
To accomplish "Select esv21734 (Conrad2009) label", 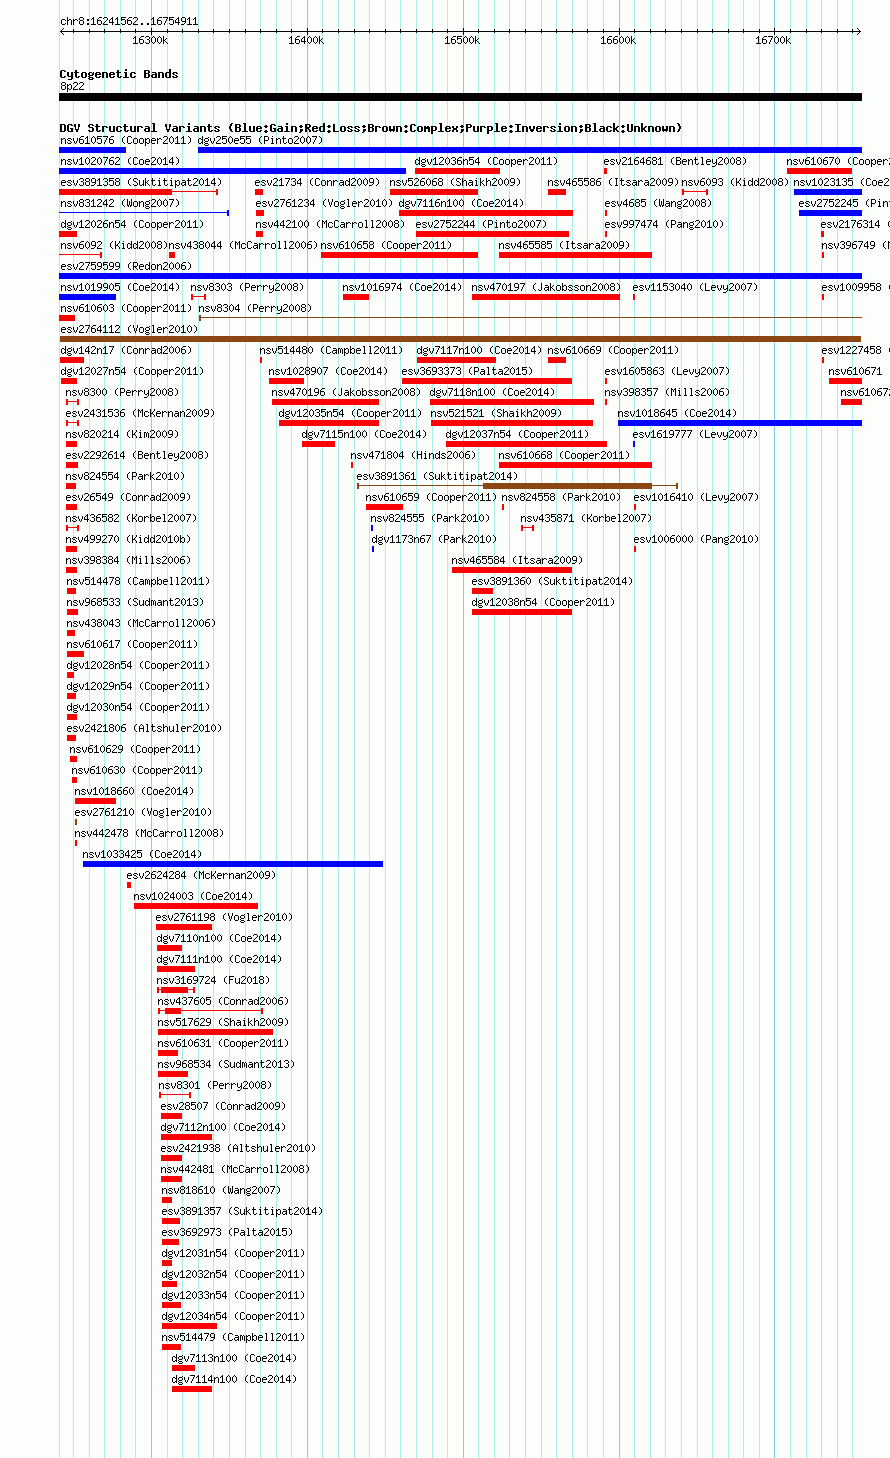I will [318, 182].
